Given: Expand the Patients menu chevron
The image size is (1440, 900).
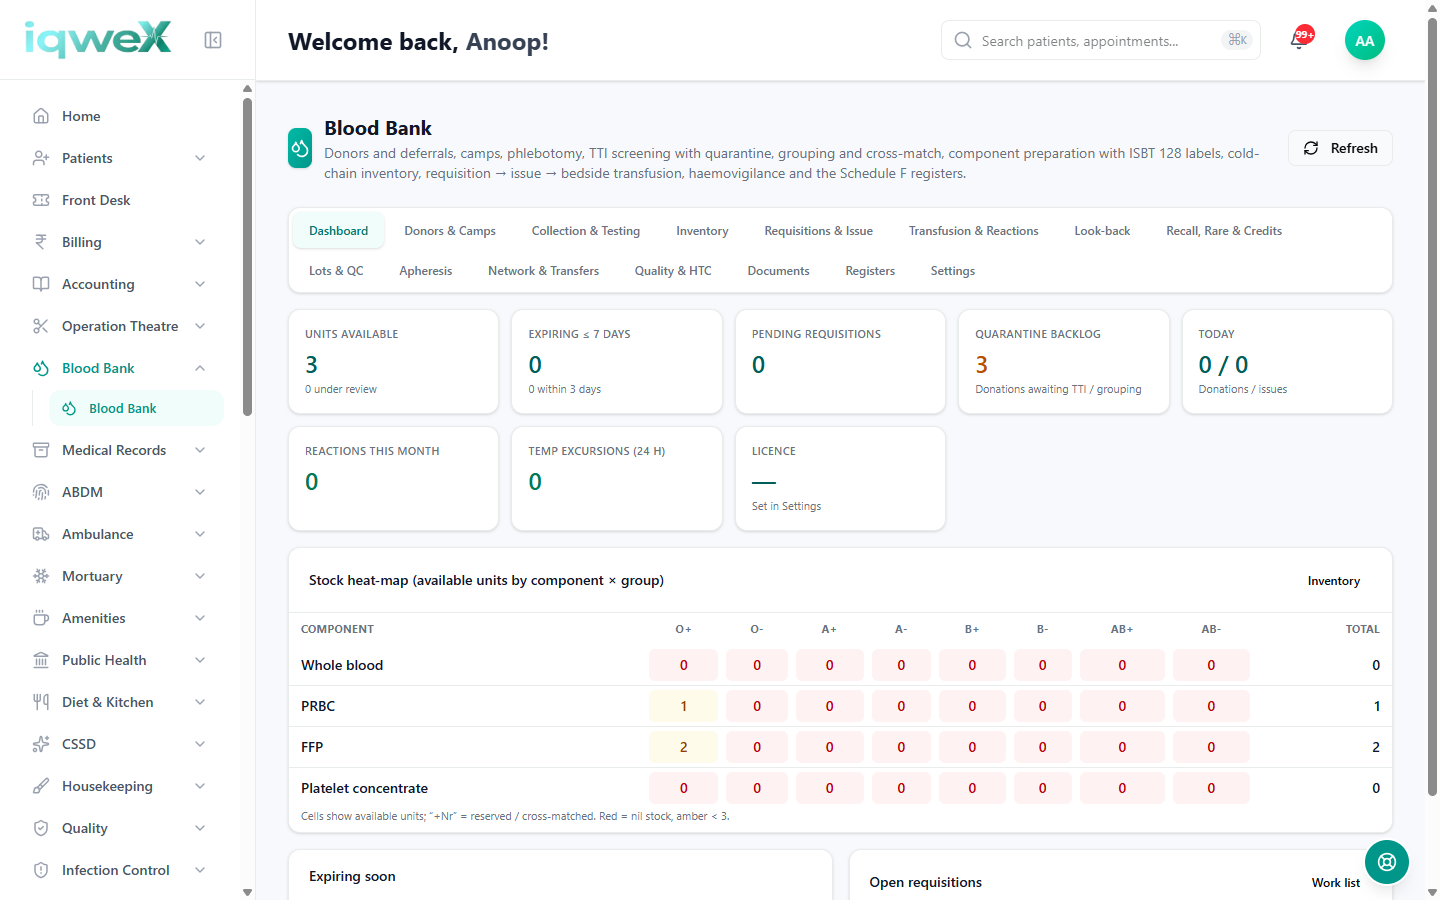Looking at the screenshot, I should [x=200, y=158].
